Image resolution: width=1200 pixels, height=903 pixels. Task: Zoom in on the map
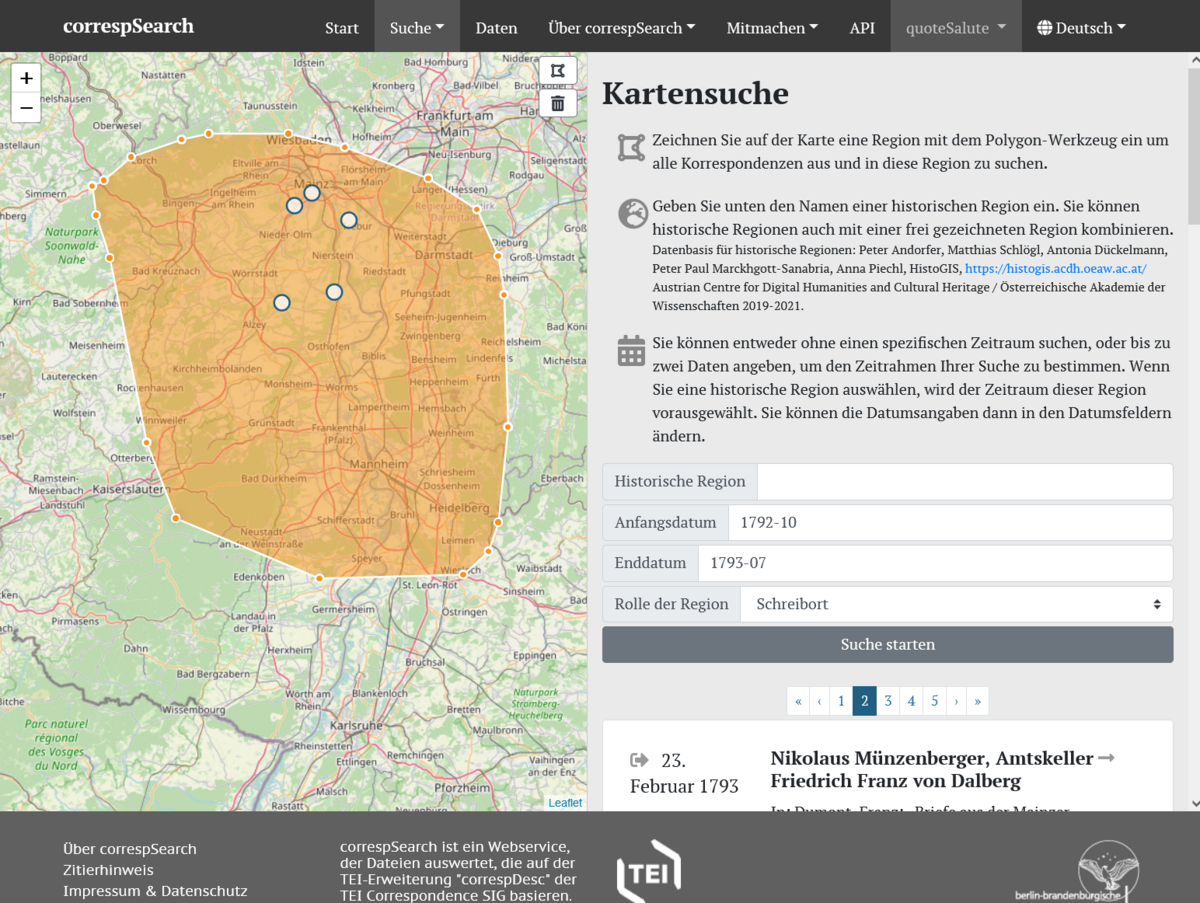[x=26, y=78]
